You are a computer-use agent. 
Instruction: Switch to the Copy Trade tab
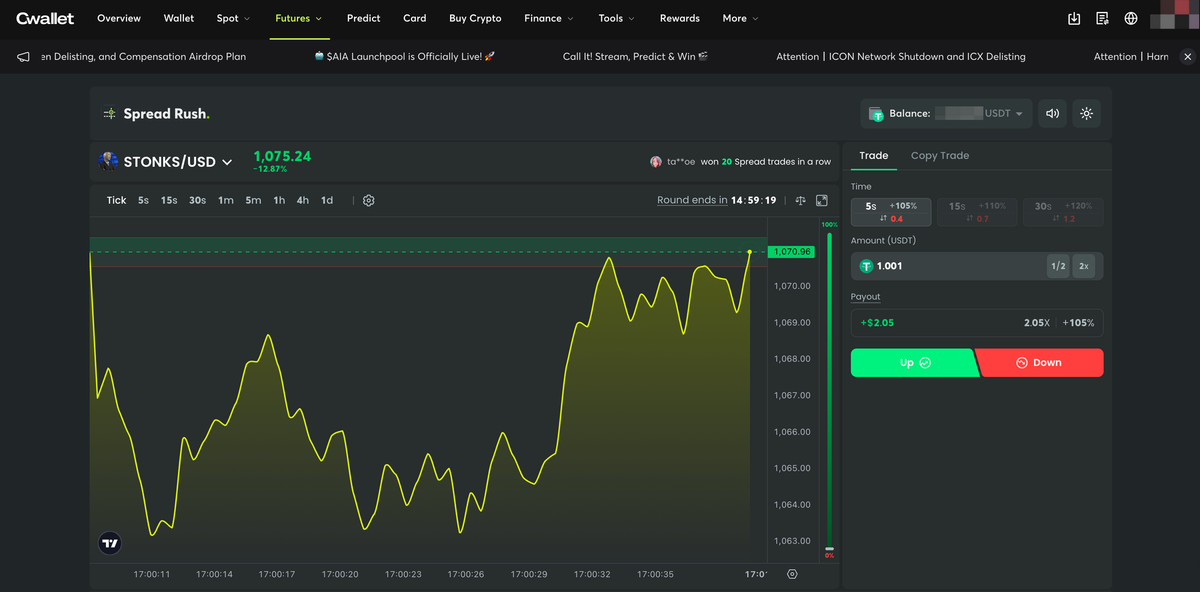(x=940, y=156)
